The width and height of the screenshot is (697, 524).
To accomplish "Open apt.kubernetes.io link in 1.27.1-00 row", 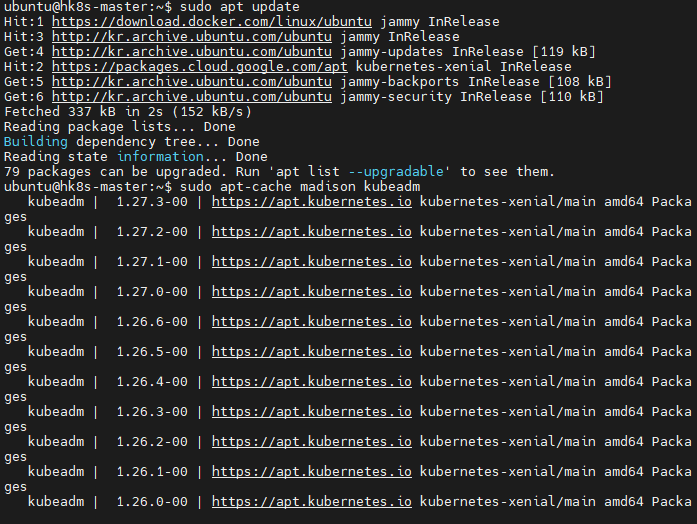I will pos(312,262).
